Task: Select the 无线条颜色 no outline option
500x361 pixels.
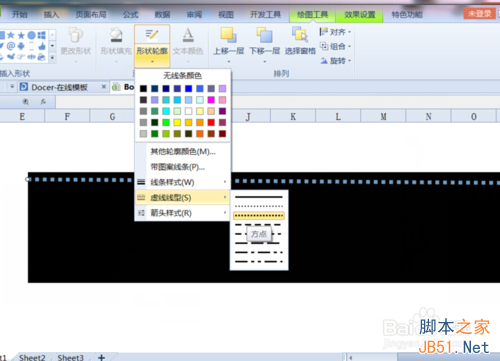Action: coord(182,76)
